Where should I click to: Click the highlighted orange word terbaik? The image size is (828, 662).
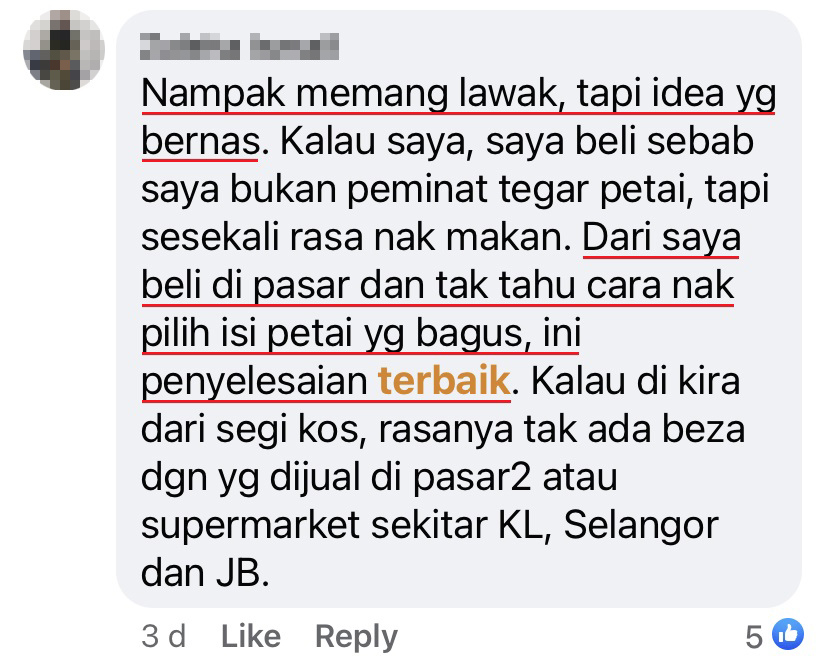(x=444, y=380)
